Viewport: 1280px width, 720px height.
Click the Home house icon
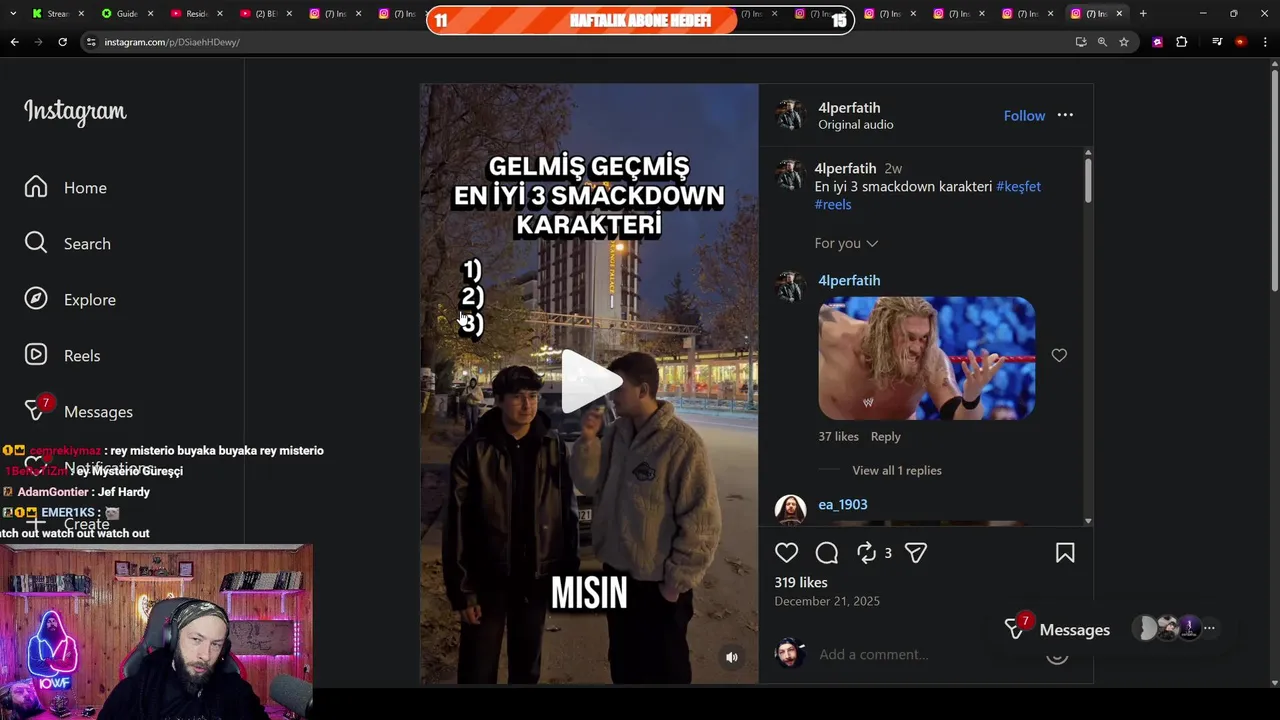[36, 187]
